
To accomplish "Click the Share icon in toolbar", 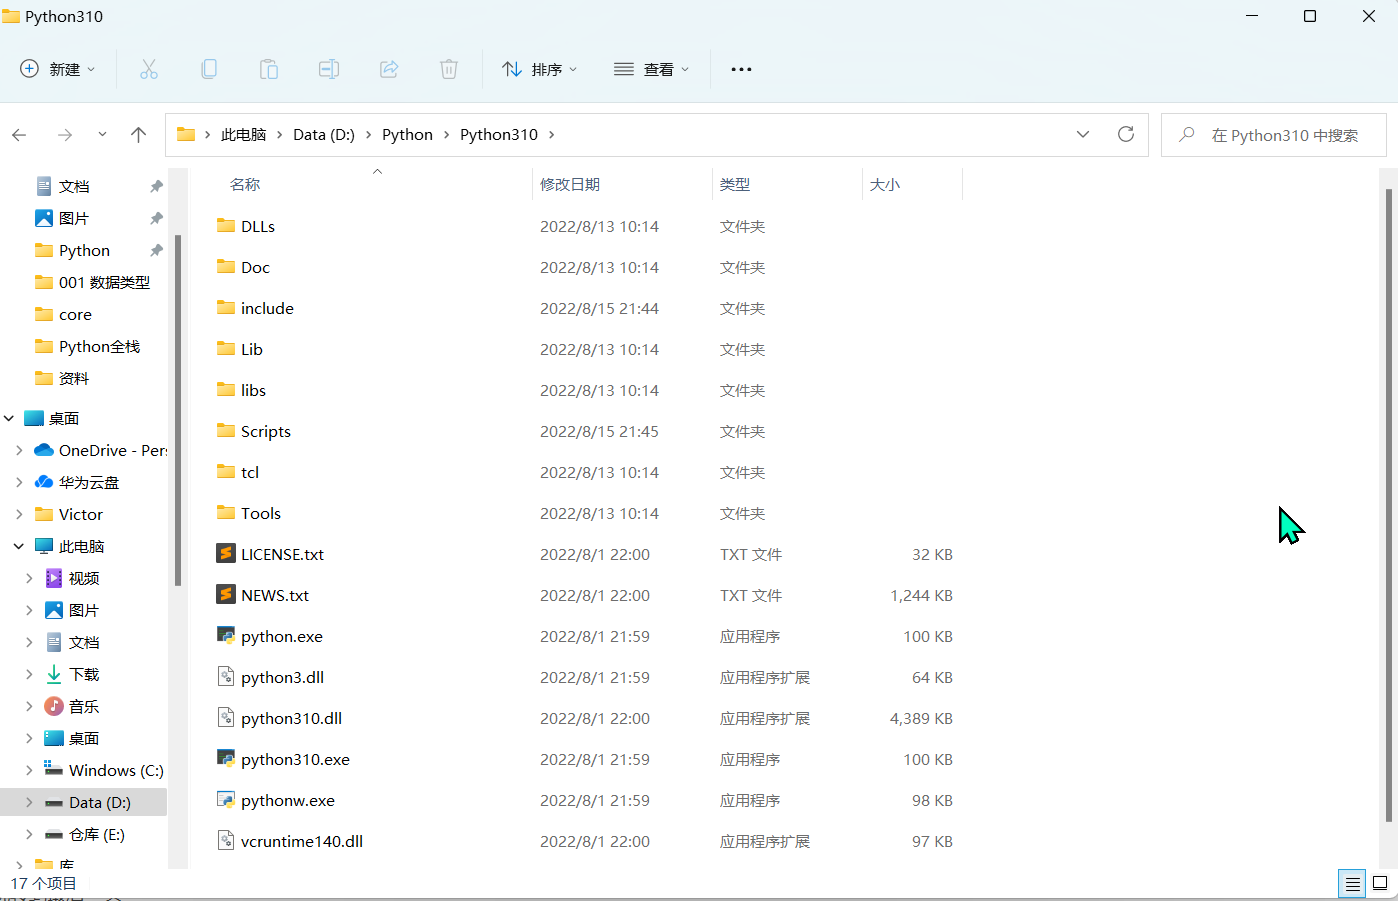I will coord(389,69).
